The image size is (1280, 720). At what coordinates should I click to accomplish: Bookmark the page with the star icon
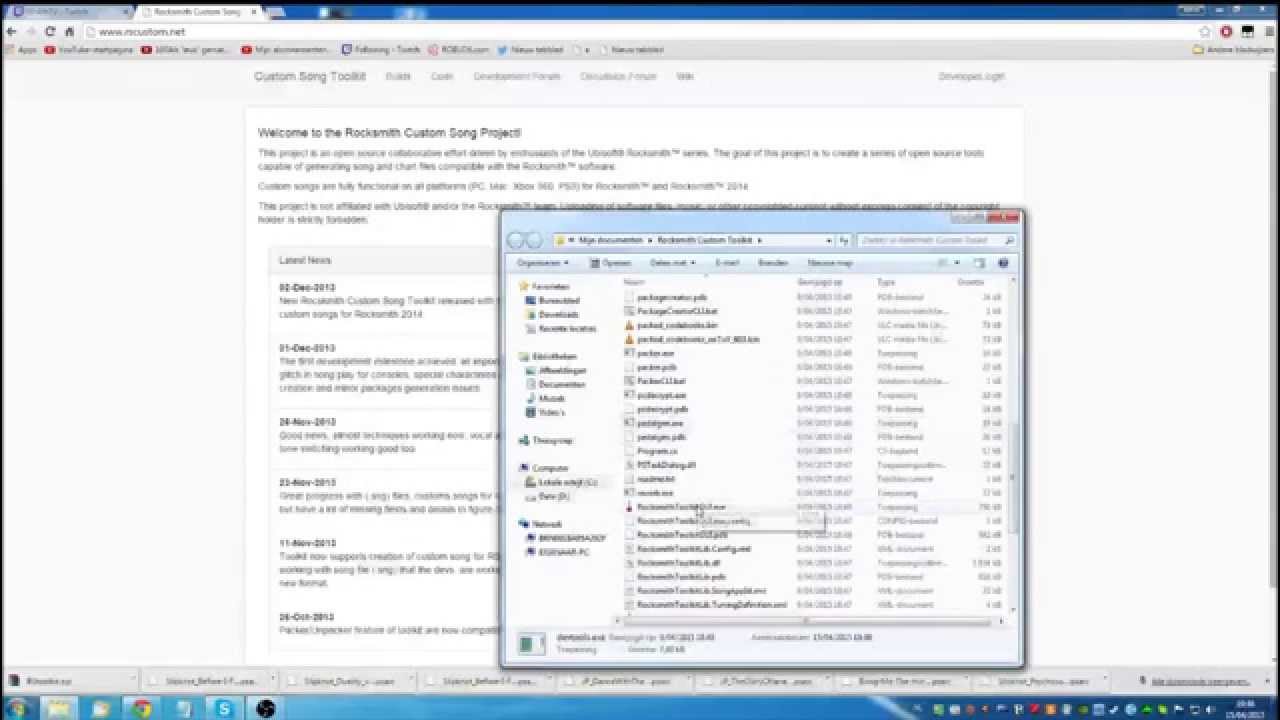pos(1205,32)
